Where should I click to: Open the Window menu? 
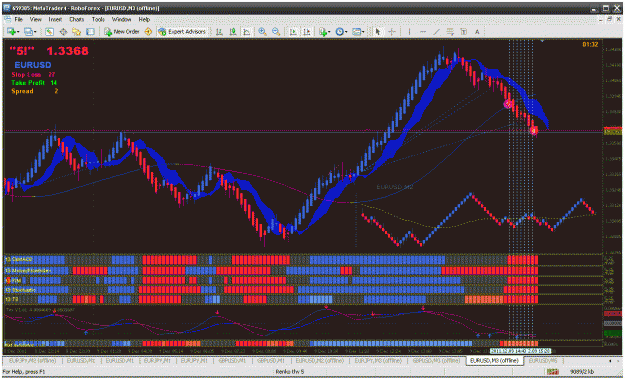pyautogui.click(x=121, y=19)
